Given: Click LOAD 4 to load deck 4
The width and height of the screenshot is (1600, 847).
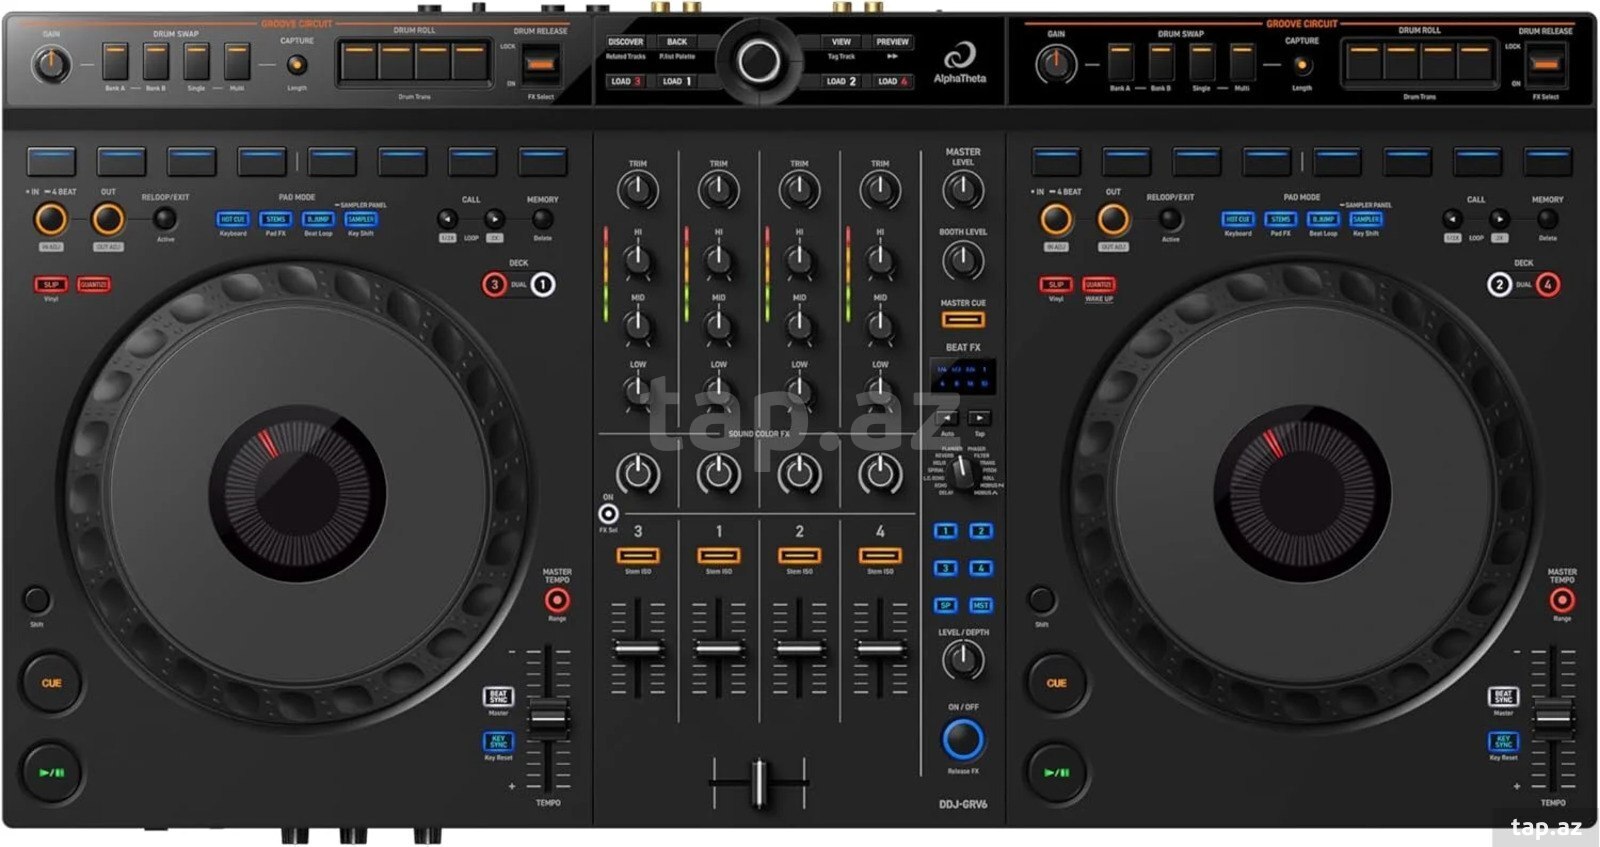Looking at the screenshot, I should [892, 81].
